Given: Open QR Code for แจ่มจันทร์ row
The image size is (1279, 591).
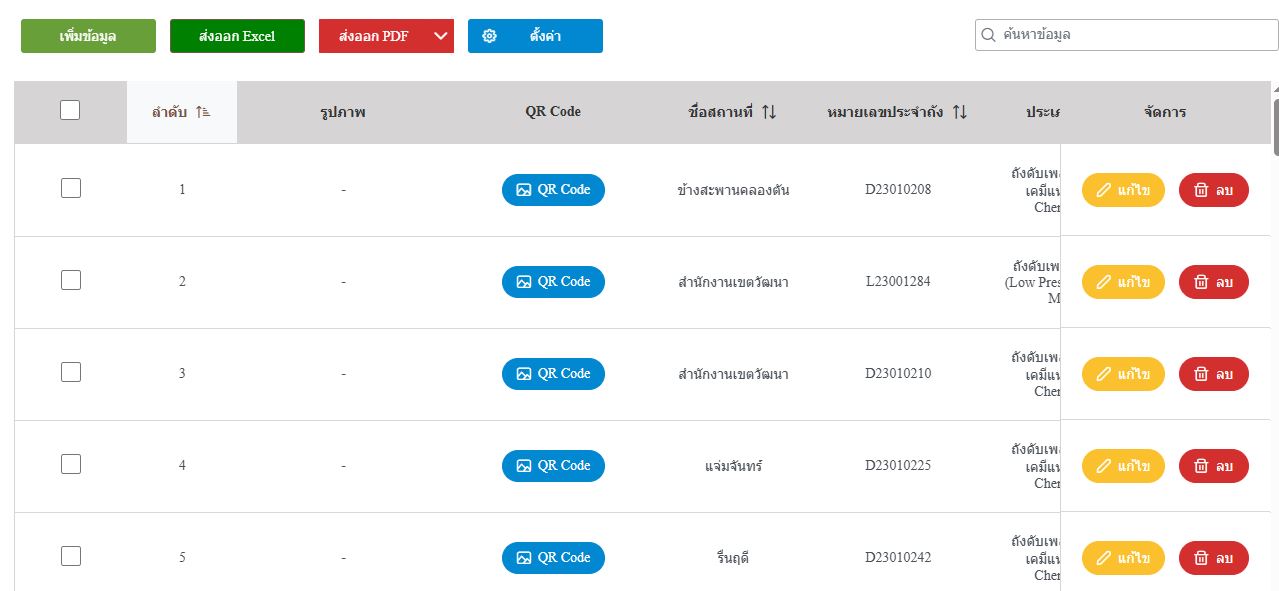Looking at the screenshot, I should 553,466.
